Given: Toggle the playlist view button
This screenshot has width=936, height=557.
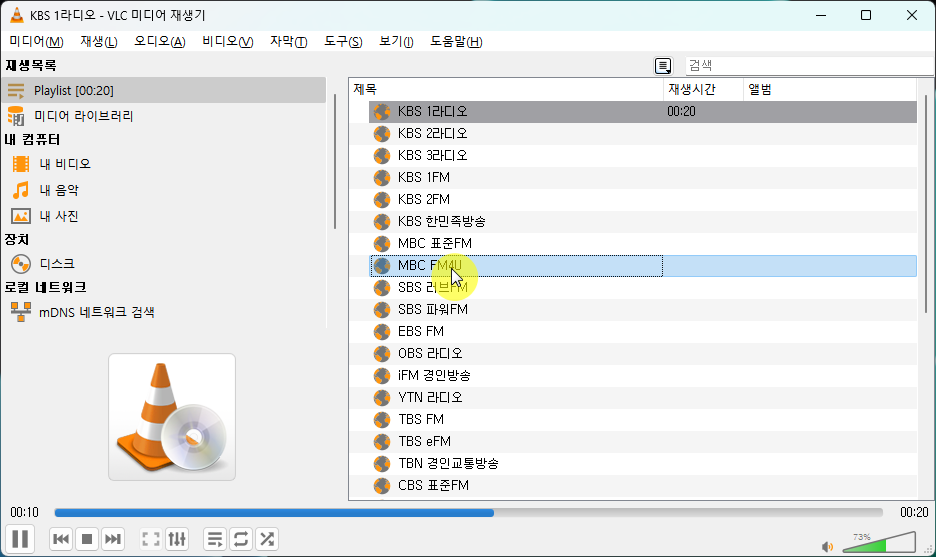Looking at the screenshot, I should 214,539.
